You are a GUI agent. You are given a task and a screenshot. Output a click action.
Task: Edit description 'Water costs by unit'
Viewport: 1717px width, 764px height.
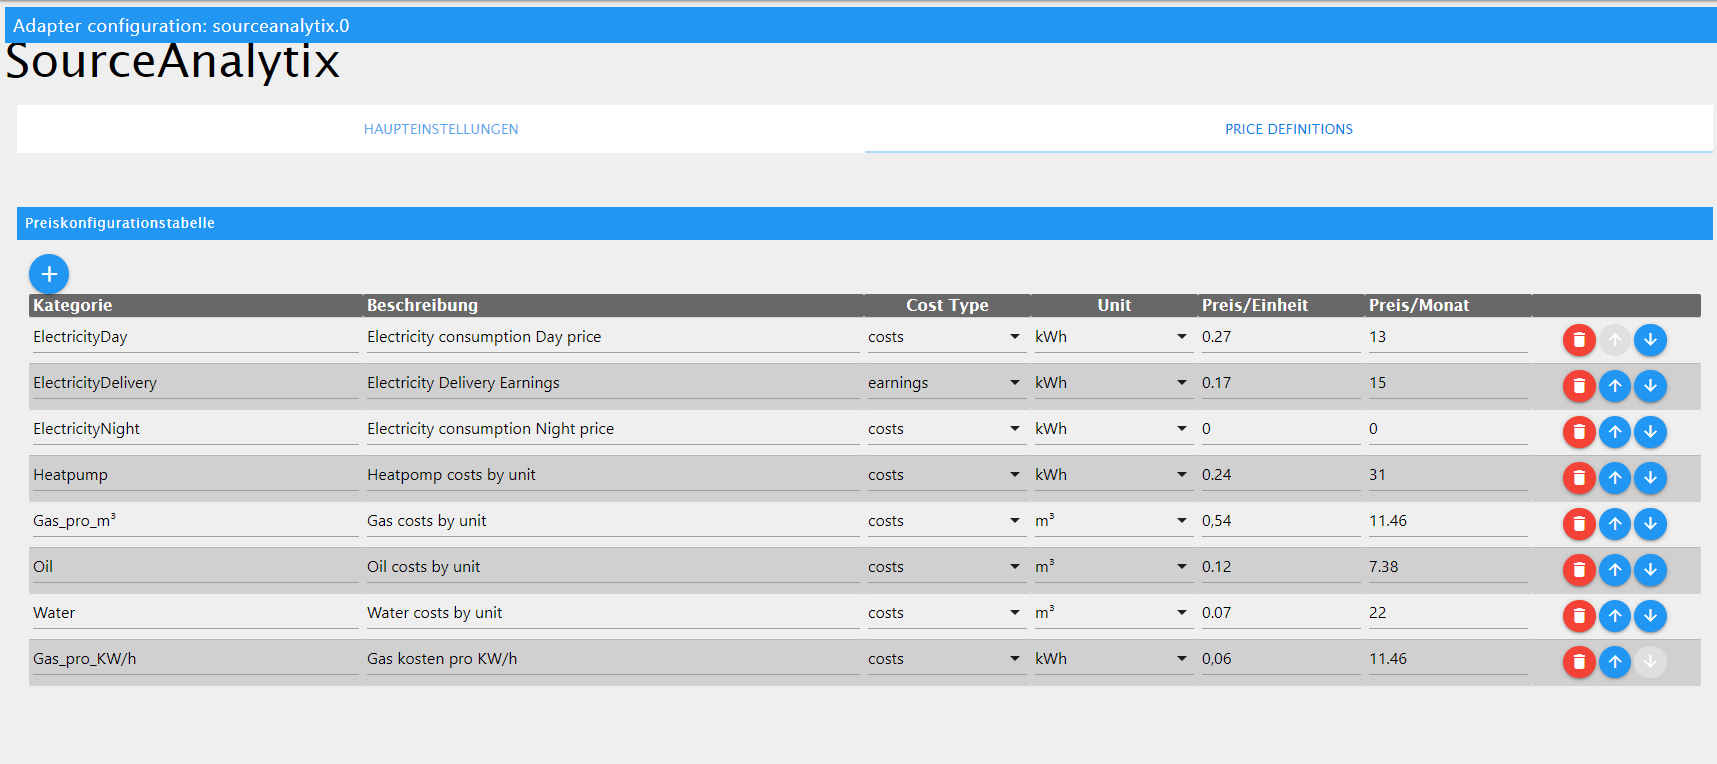(613, 613)
